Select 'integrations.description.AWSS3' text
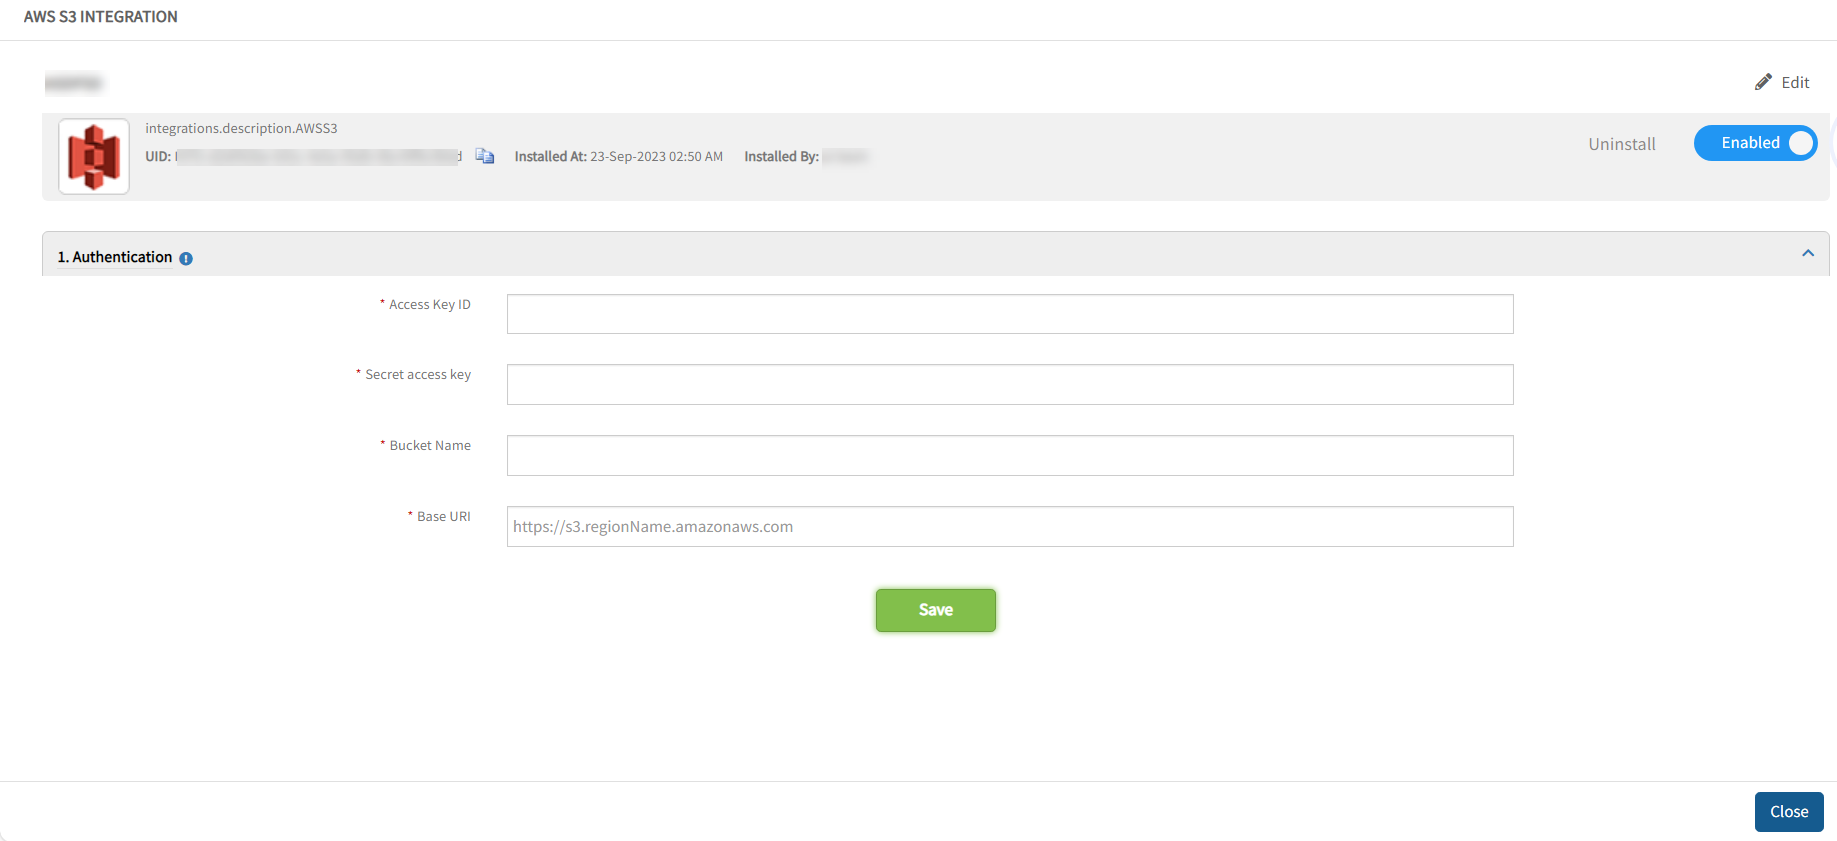The height and width of the screenshot is (841, 1837). coord(241,128)
